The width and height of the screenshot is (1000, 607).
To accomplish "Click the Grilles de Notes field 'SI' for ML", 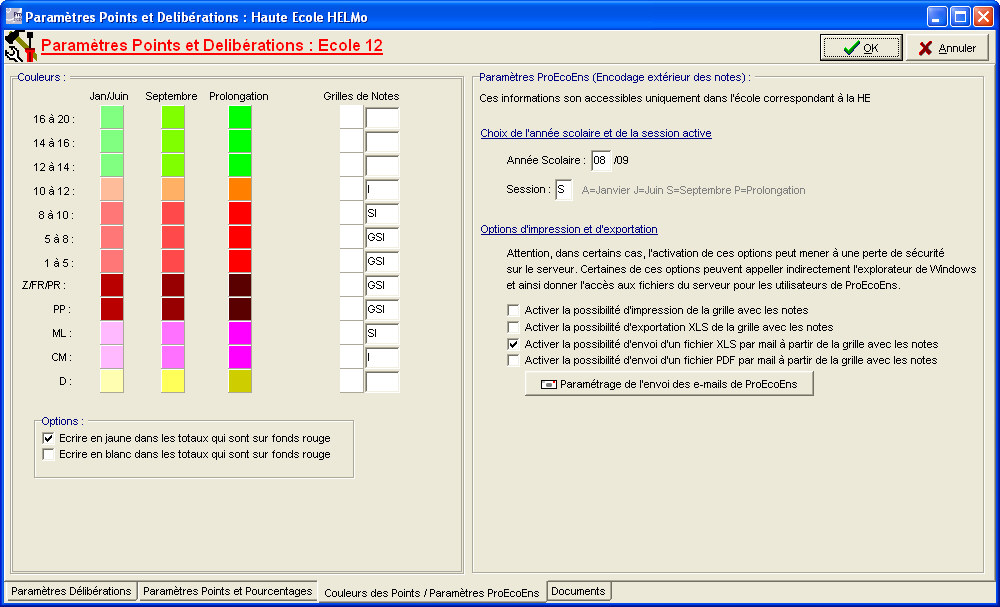I will tap(382, 333).
